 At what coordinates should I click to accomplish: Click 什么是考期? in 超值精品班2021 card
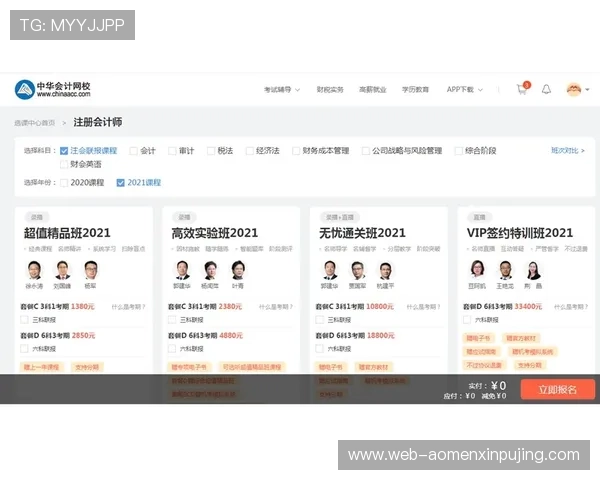pyautogui.click(x=129, y=307)
